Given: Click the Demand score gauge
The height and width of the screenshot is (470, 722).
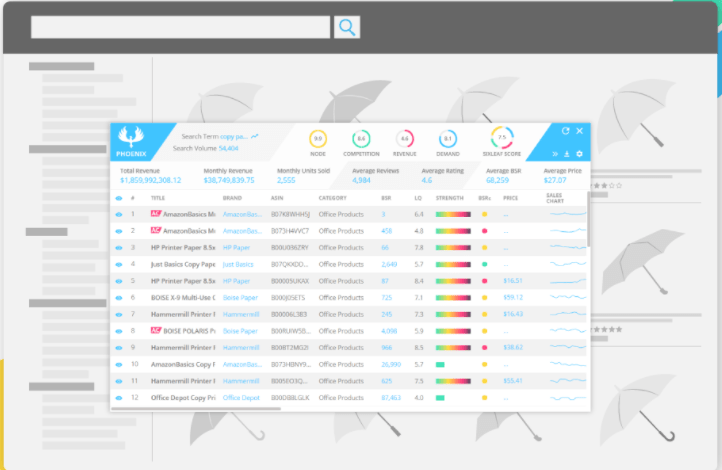Looking at the screenshot, I should [x=448, y=139].
